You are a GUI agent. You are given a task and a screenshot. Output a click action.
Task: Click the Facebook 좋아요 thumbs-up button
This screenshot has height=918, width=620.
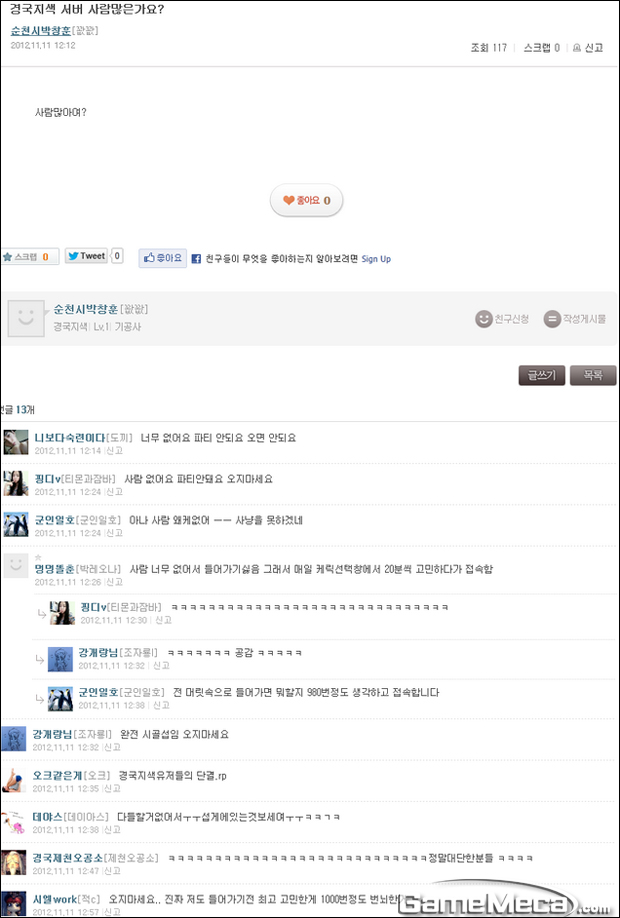pyautogui.click(x=163, y=258)
